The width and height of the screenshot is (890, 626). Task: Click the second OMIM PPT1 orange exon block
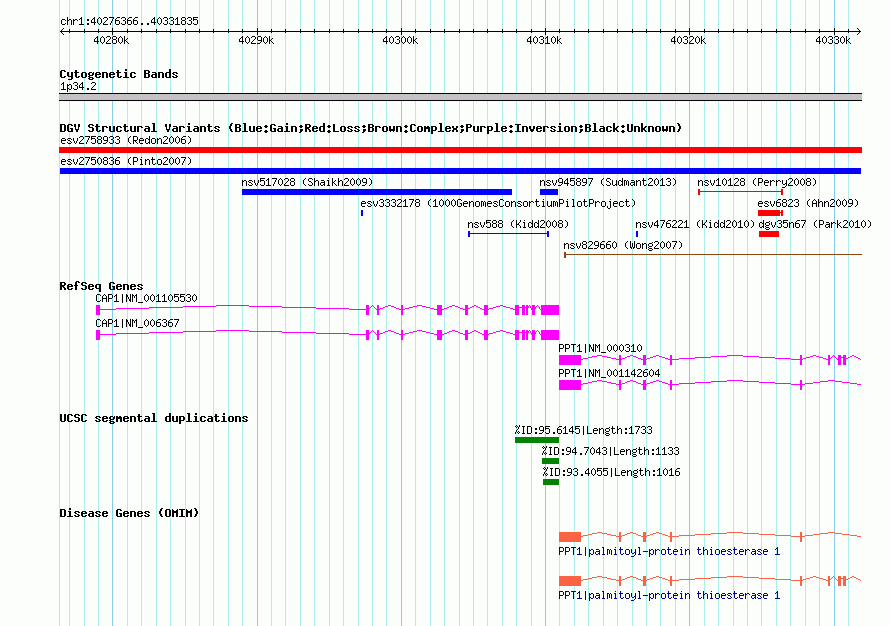click(x=570, y=581)
